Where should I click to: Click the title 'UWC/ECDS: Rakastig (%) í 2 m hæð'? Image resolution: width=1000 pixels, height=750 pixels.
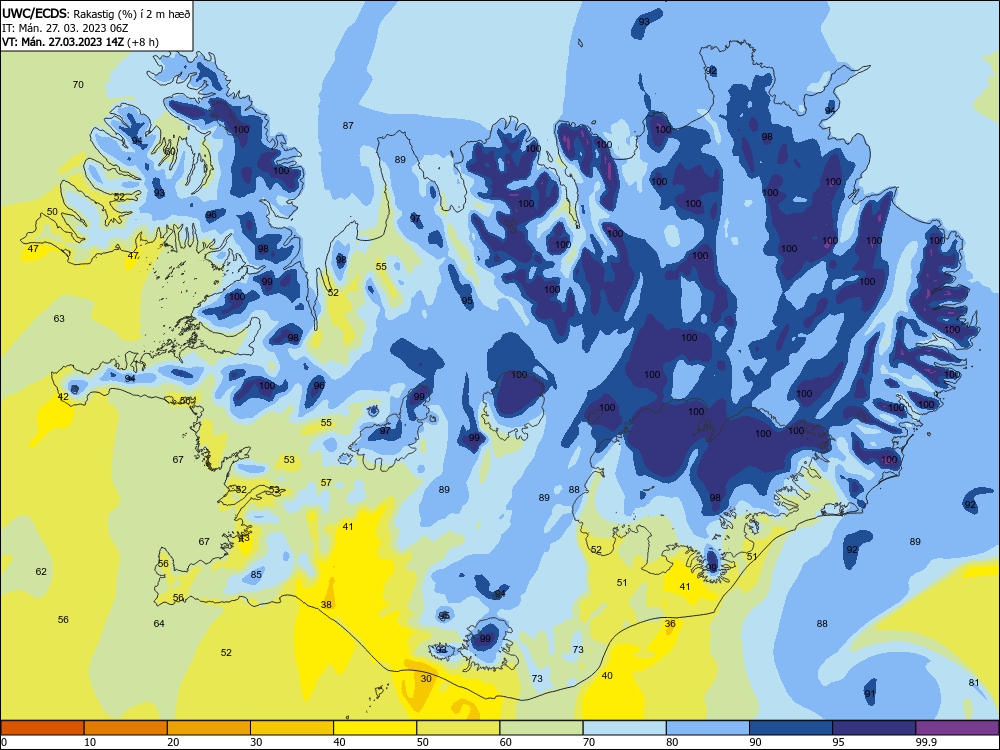[96, 13]
